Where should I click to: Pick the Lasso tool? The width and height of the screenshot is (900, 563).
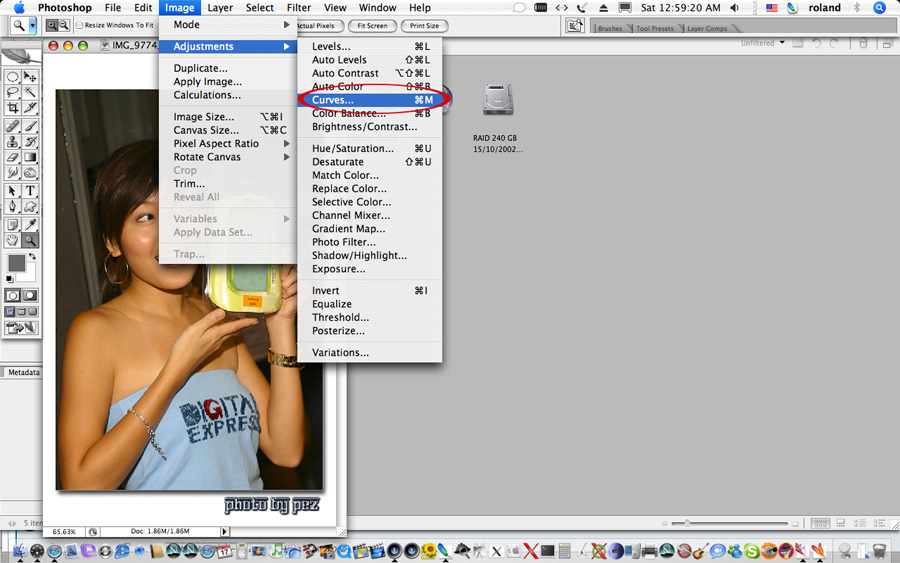click(13, 92)
